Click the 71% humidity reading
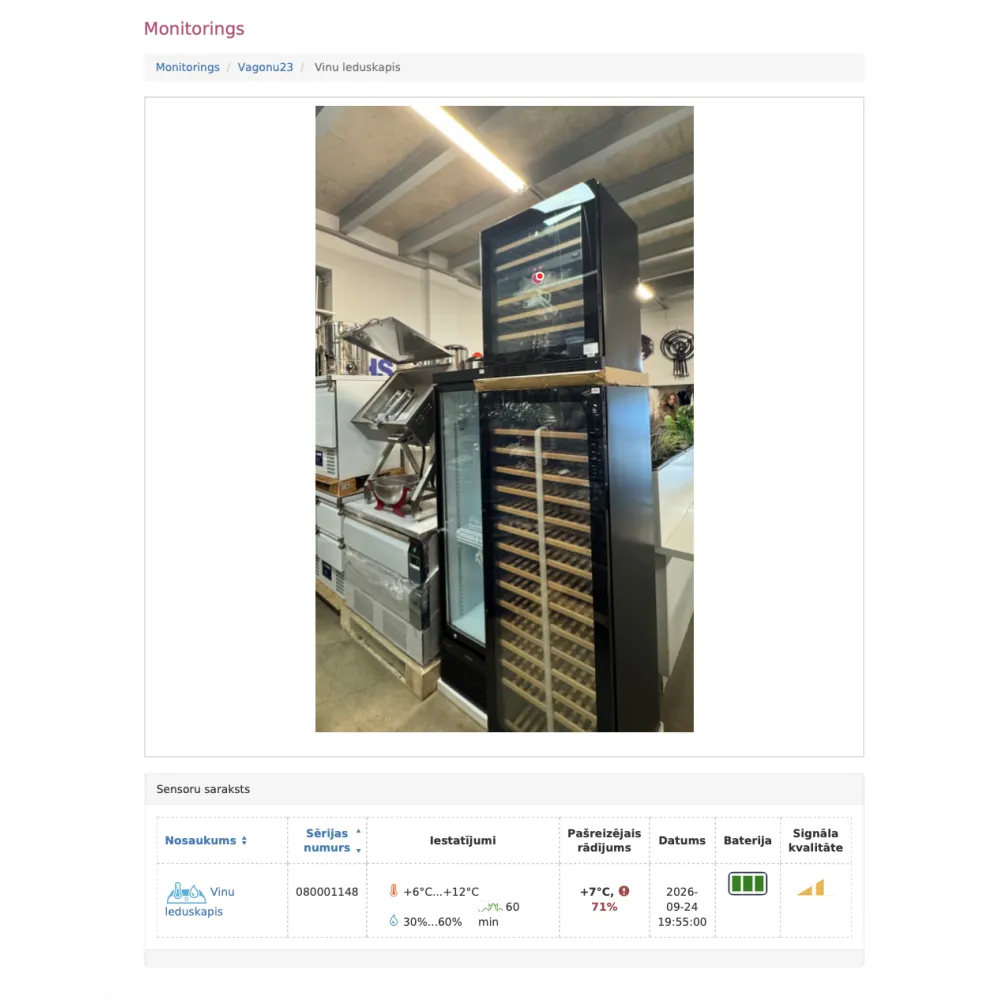This screenshot has height=1000, width=1000. (x=604, y=907)
